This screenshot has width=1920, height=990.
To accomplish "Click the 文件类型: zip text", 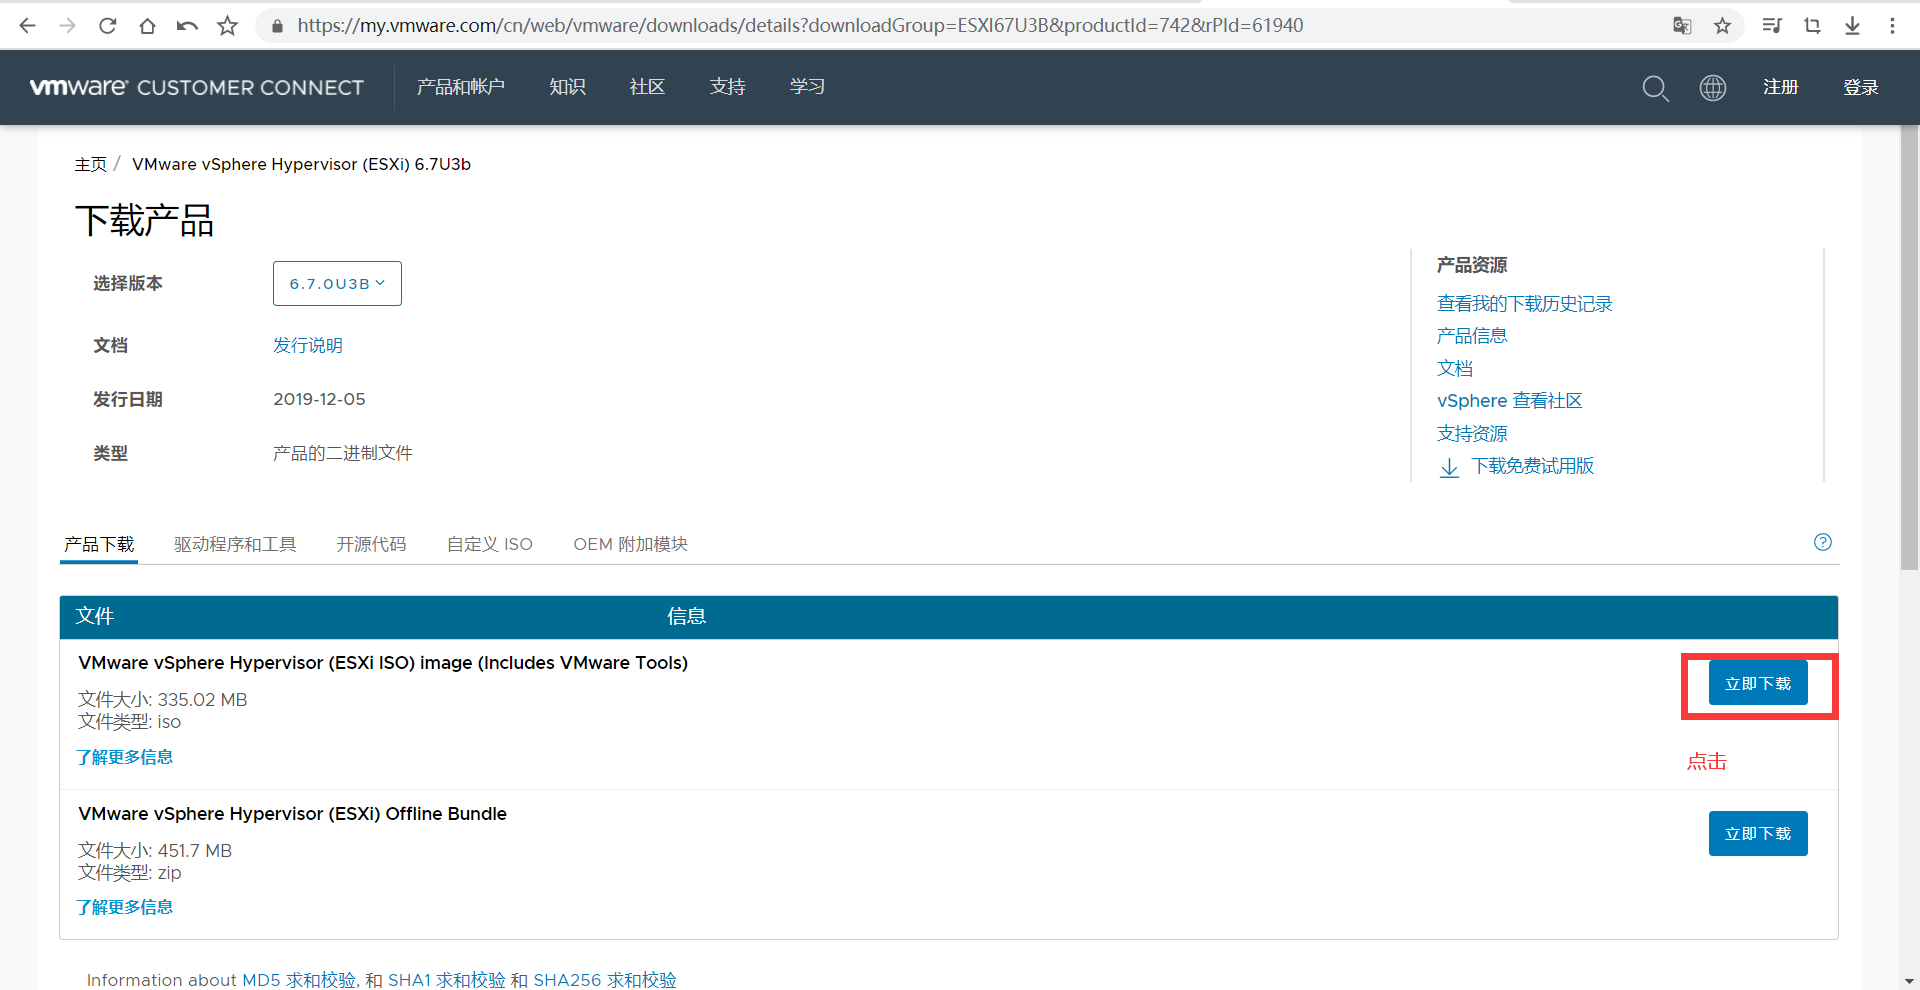I will click(130, 873).
